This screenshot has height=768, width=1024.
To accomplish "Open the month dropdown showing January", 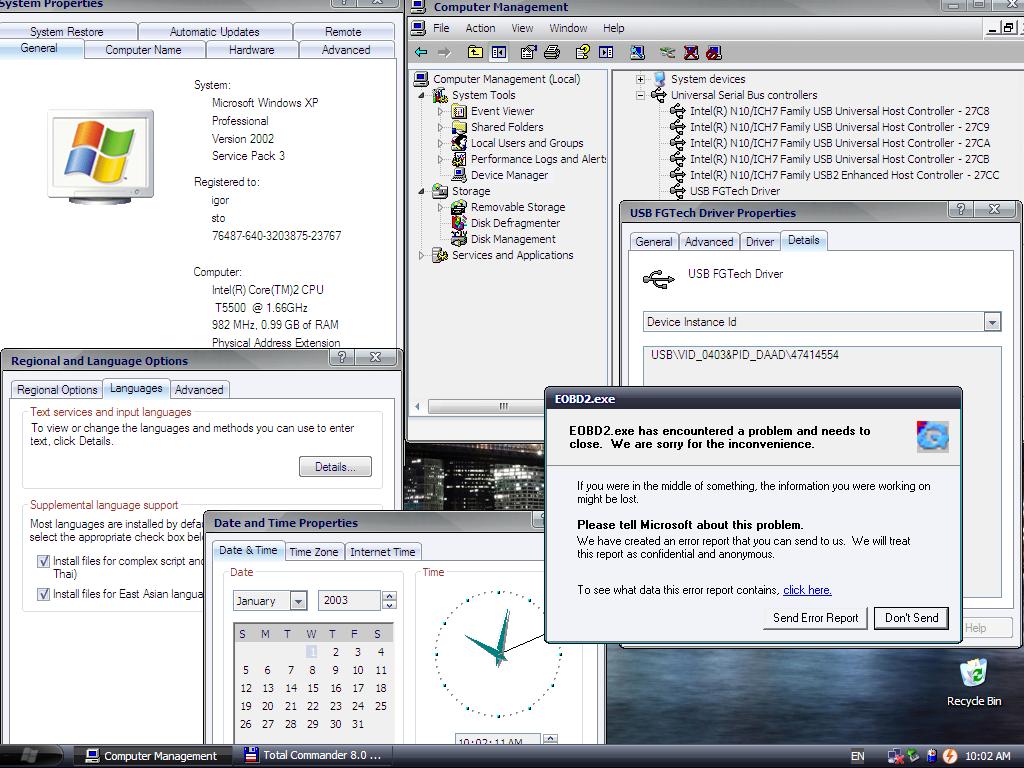I will (x=298, y=601).
